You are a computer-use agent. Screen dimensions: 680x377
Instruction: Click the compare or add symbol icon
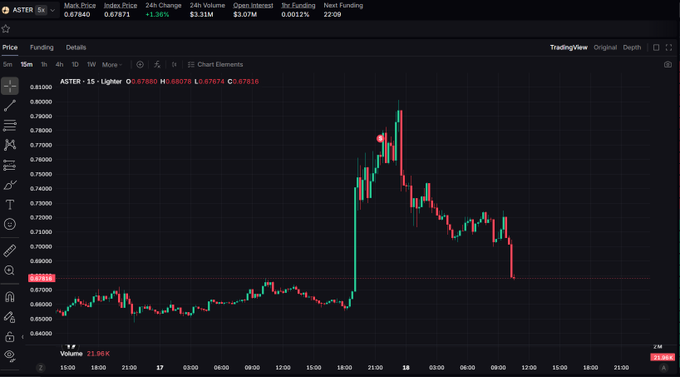[140, 65]
